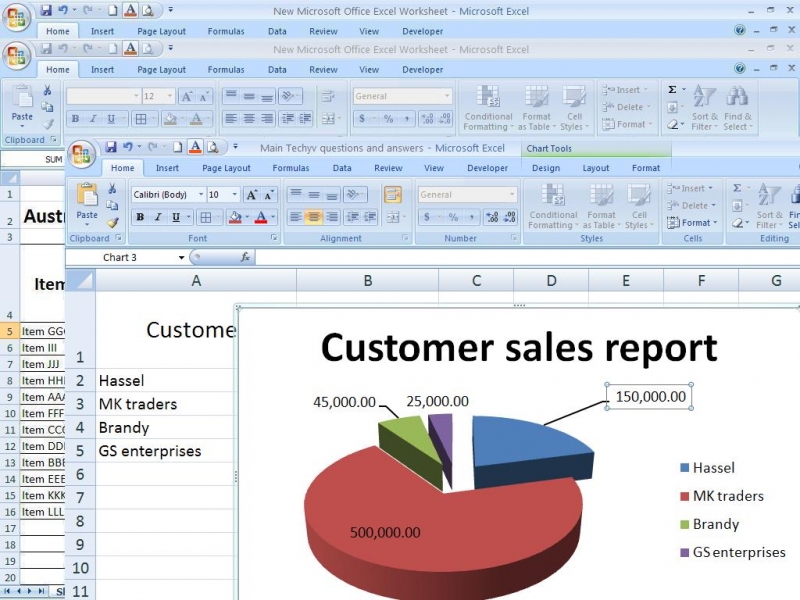Click Increase Font Size beside the size 10 box
This screenshot has height=600, width=800.
point(251,195)
